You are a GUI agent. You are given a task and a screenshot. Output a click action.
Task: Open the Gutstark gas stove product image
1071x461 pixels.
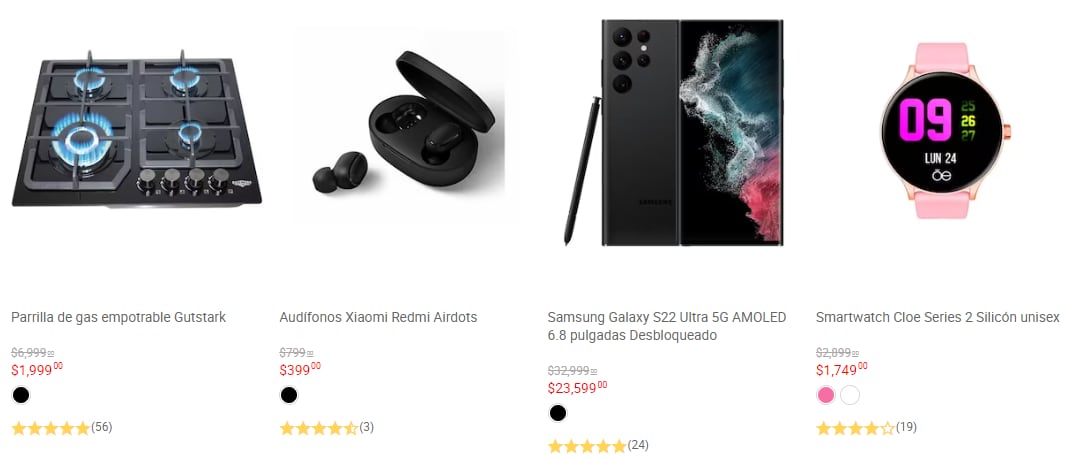[x=136, y=130]
